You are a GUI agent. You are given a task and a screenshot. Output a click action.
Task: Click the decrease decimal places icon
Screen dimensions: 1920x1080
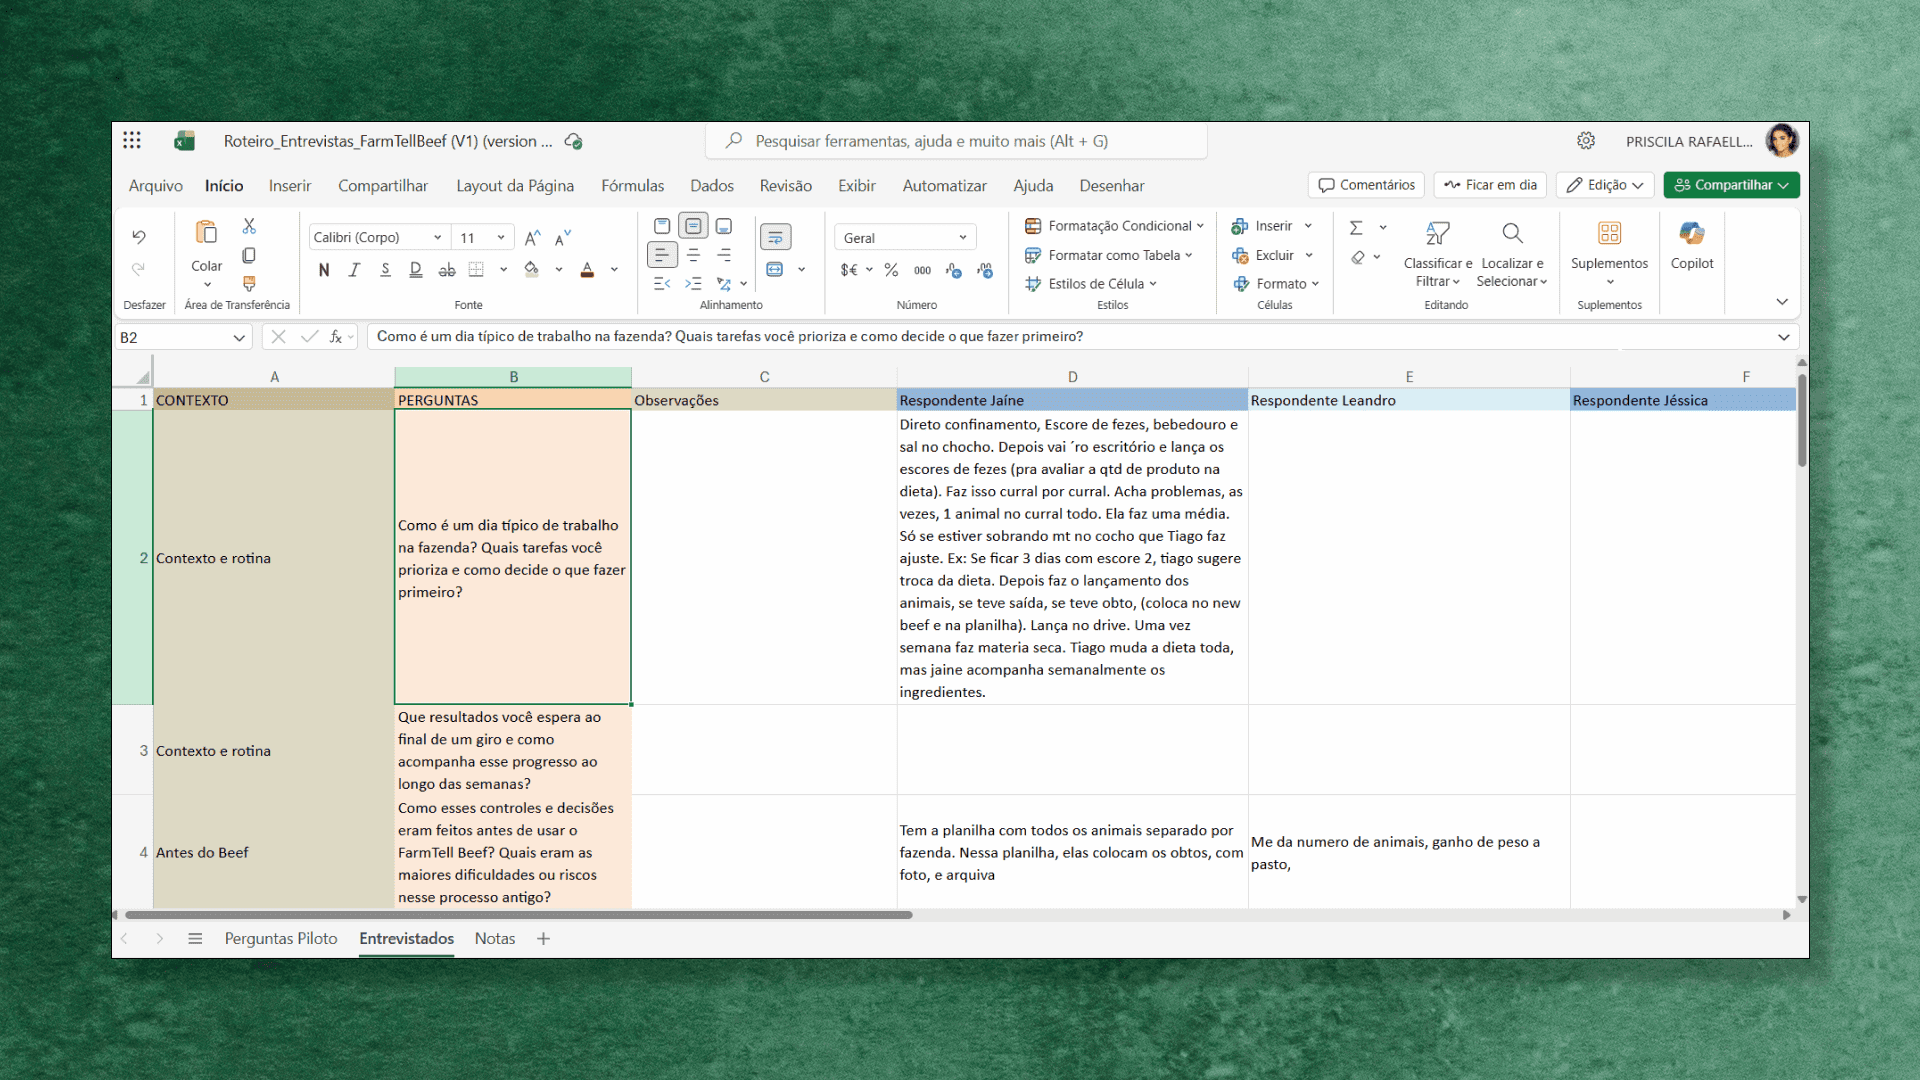[x=985, y=270]
